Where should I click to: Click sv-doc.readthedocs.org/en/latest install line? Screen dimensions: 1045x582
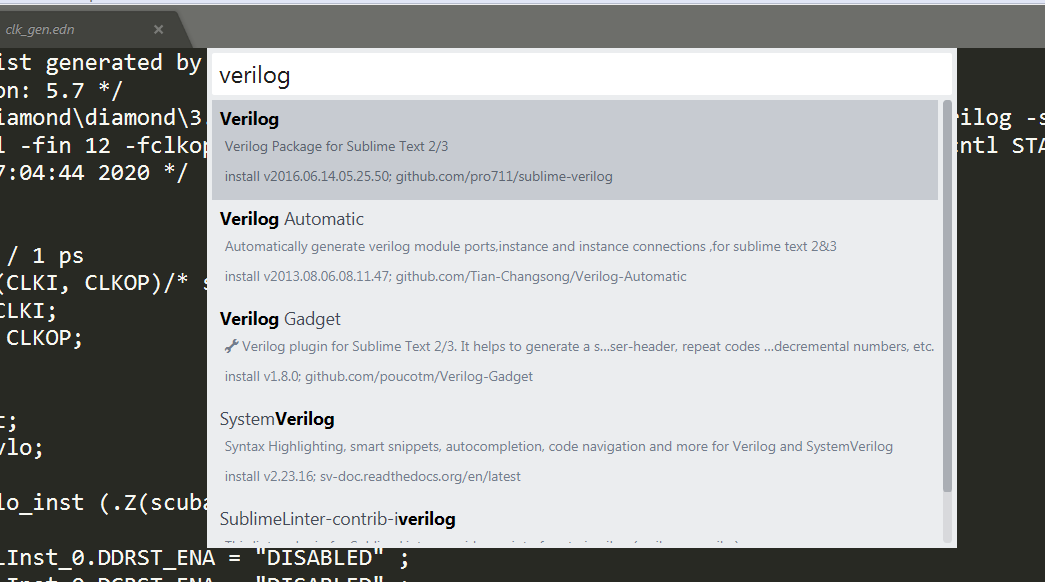[373, 477]
